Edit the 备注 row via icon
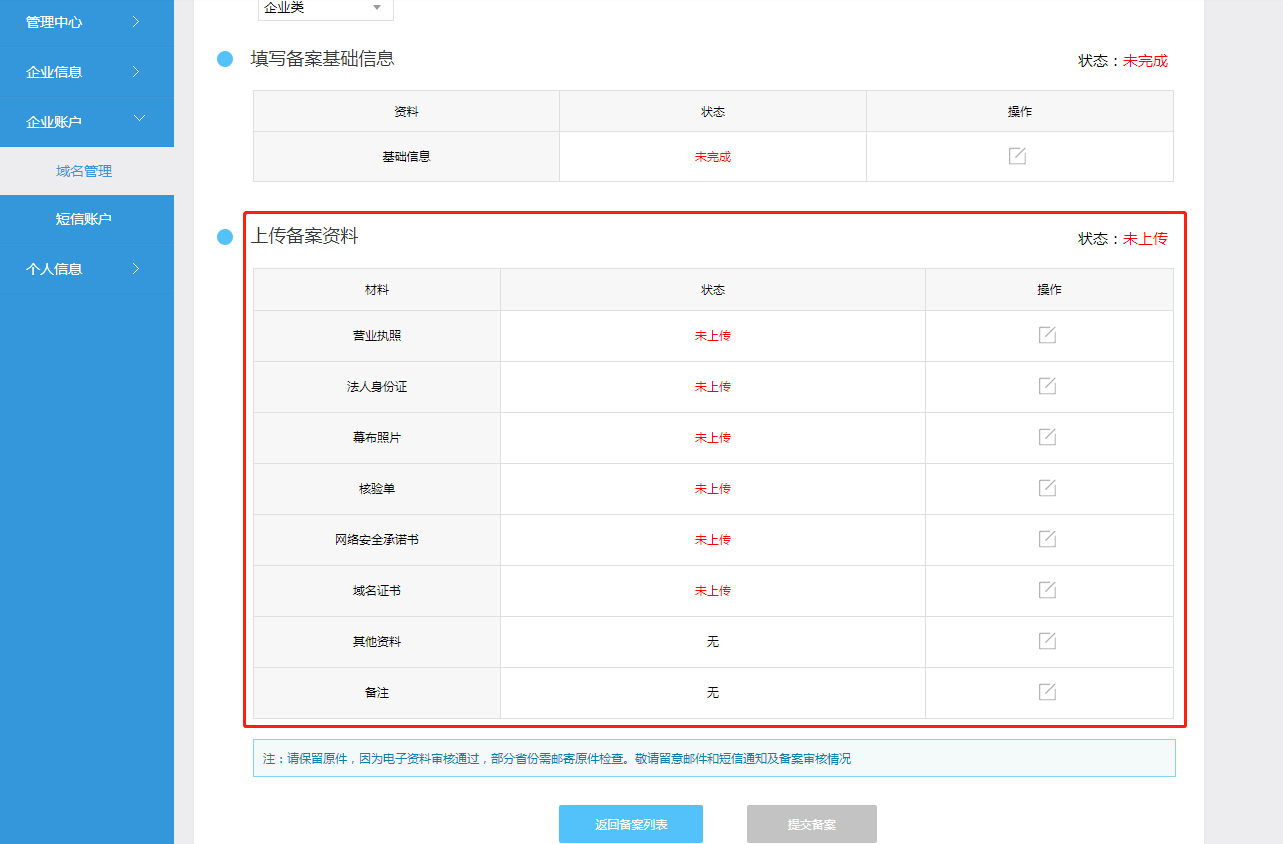 point(1047,692)
